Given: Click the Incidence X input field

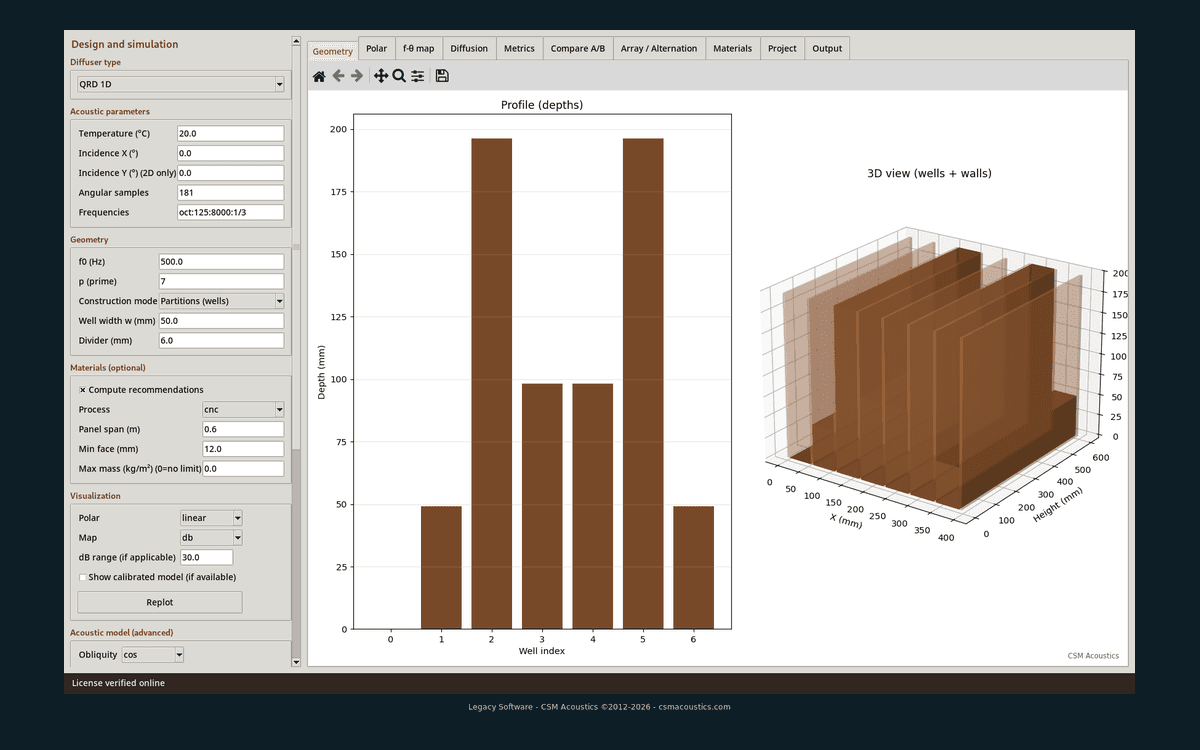Looking at the screenshot, I should pos(230,153).
